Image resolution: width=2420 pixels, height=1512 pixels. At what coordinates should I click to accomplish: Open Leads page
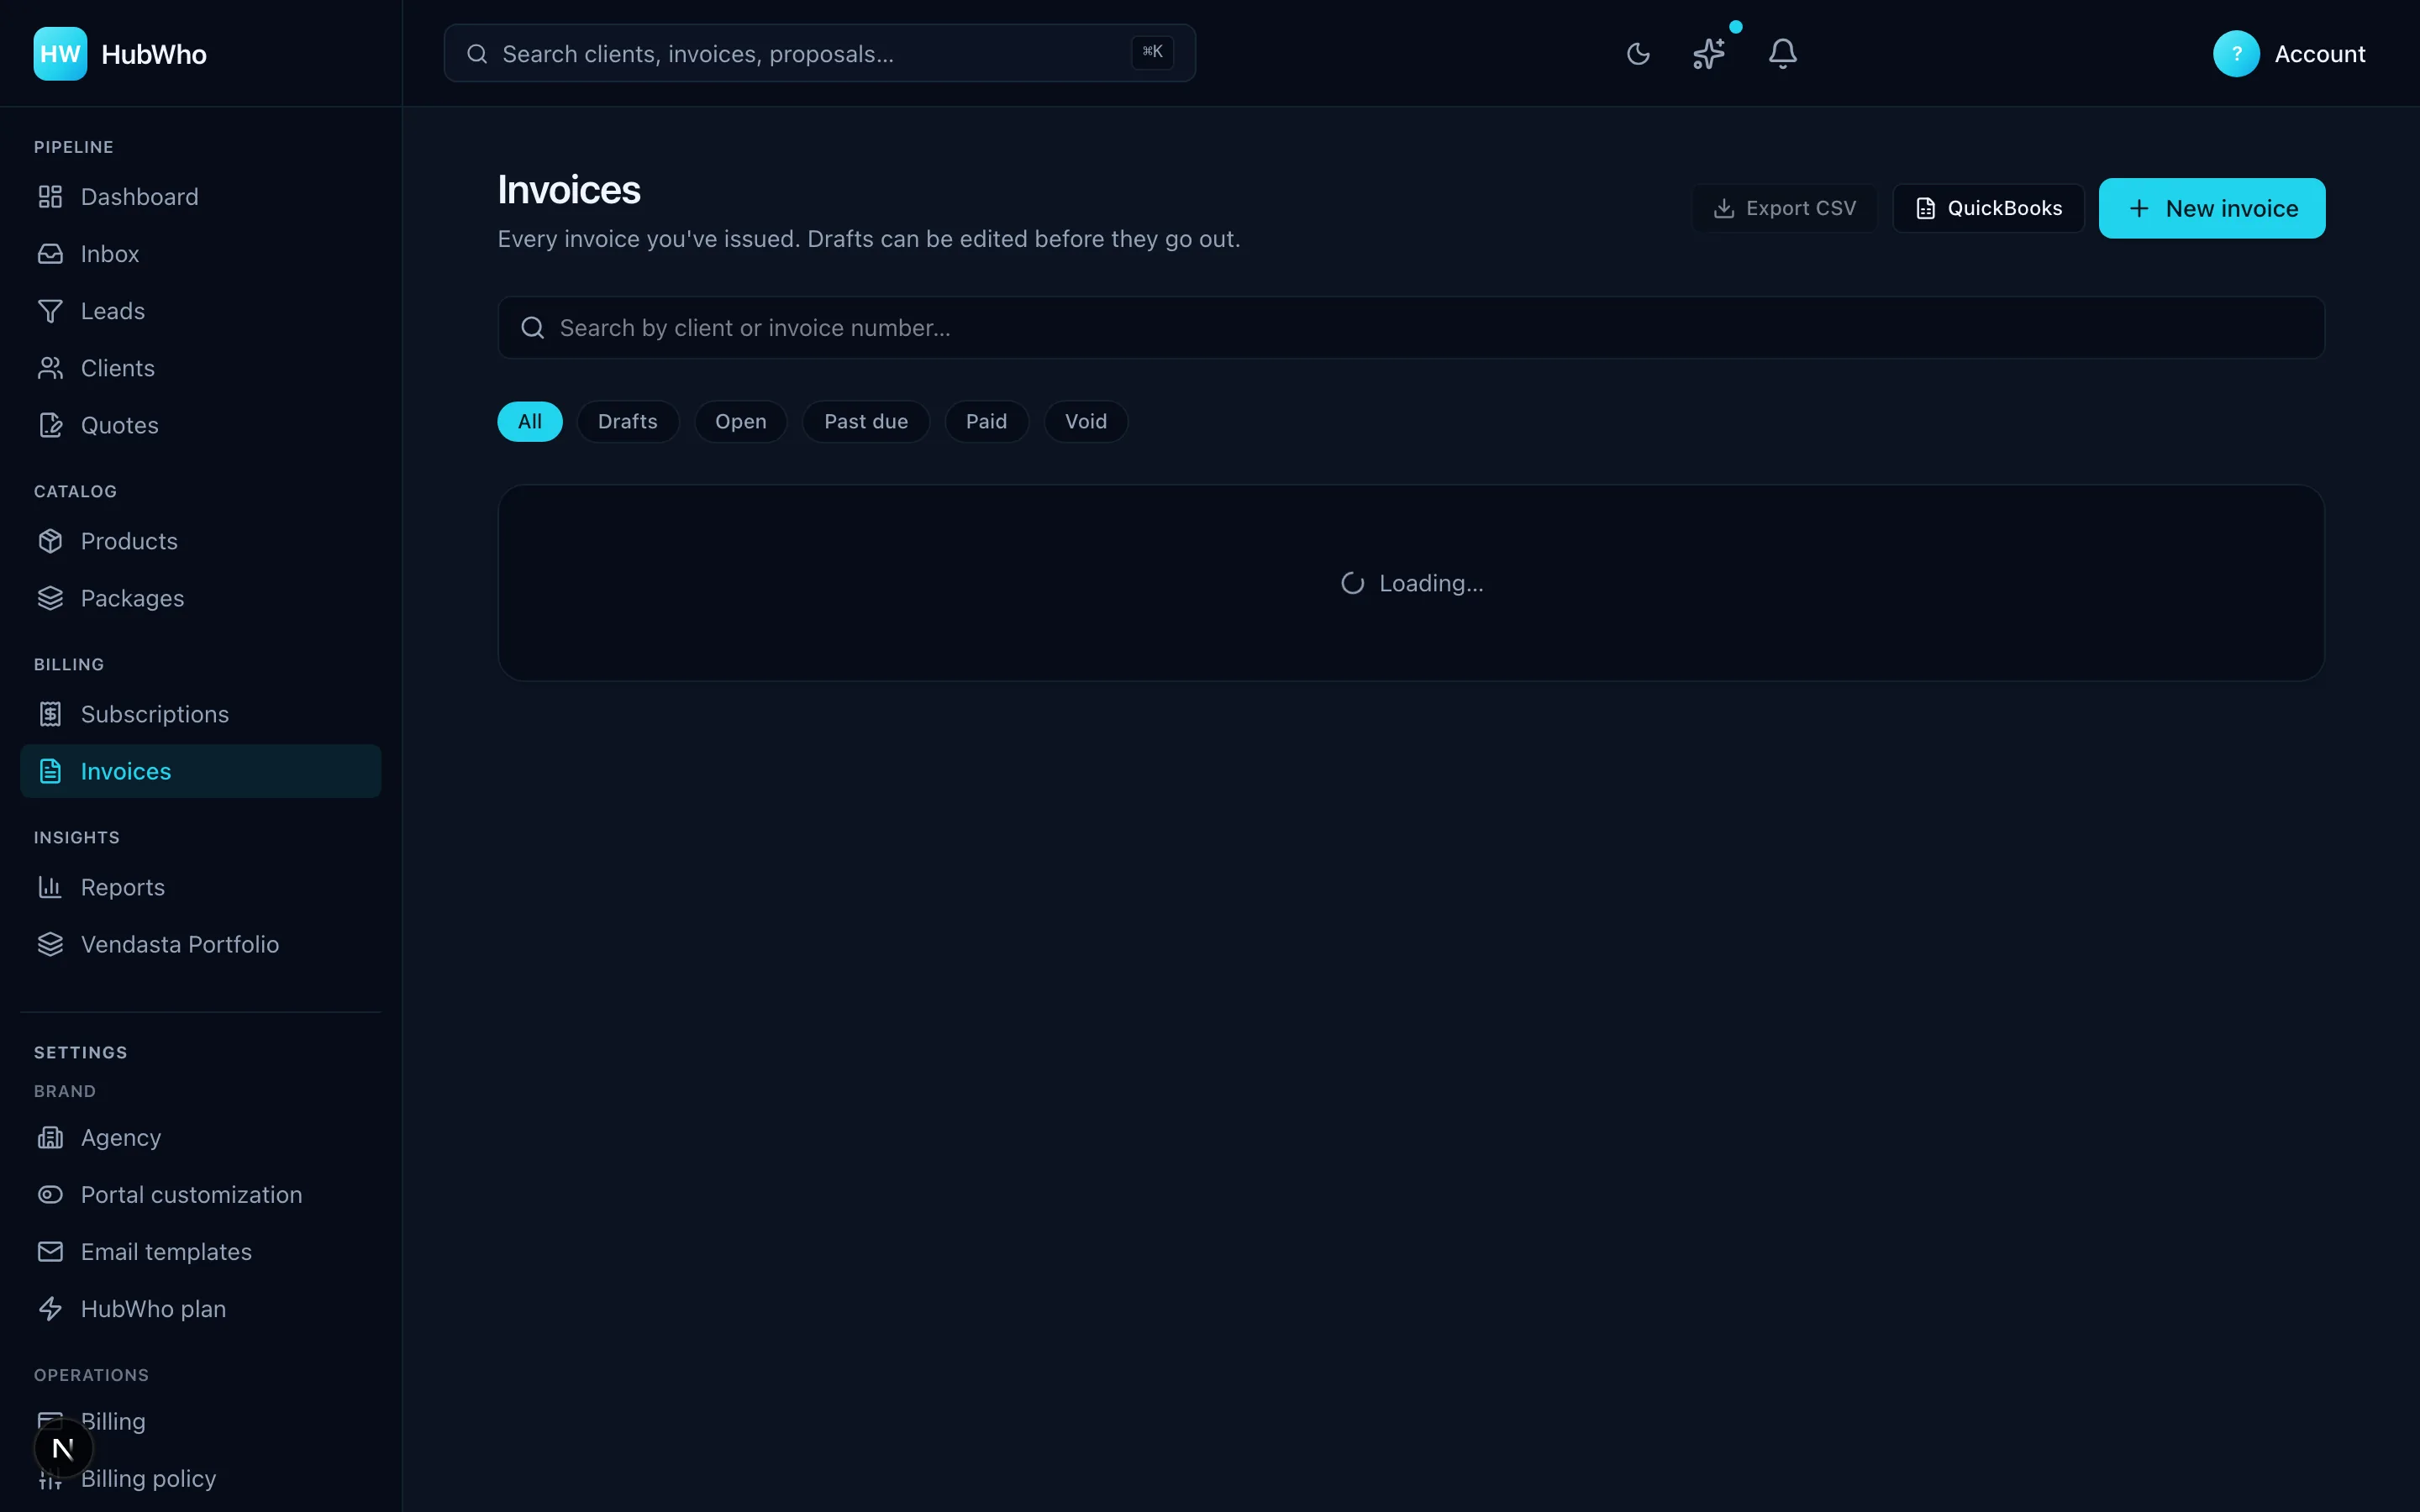click(x=200, y=311)
